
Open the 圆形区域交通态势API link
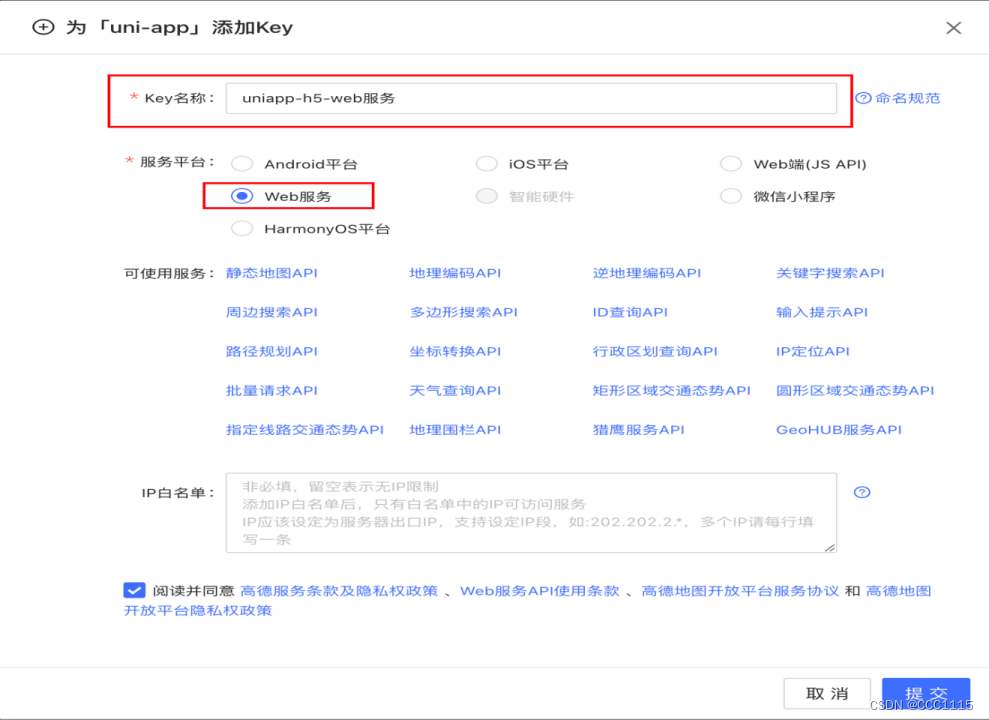(855, 390)
